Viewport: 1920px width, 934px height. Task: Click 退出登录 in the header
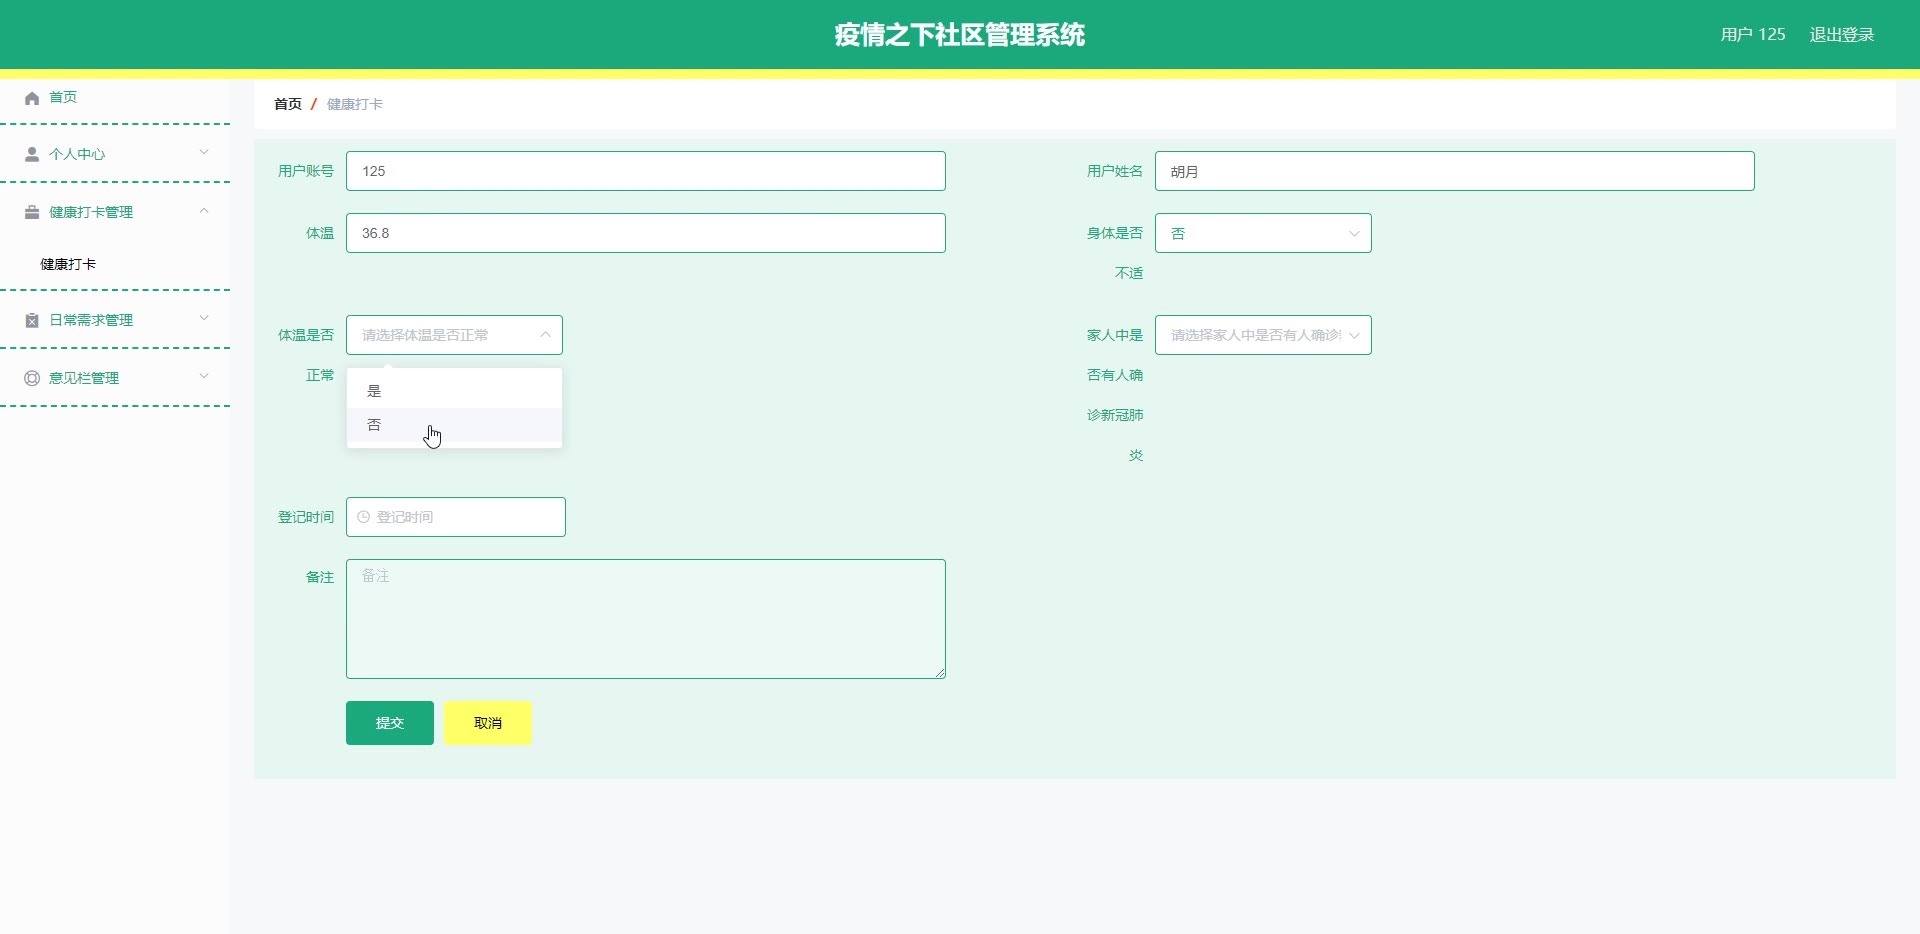[1842, 35]
